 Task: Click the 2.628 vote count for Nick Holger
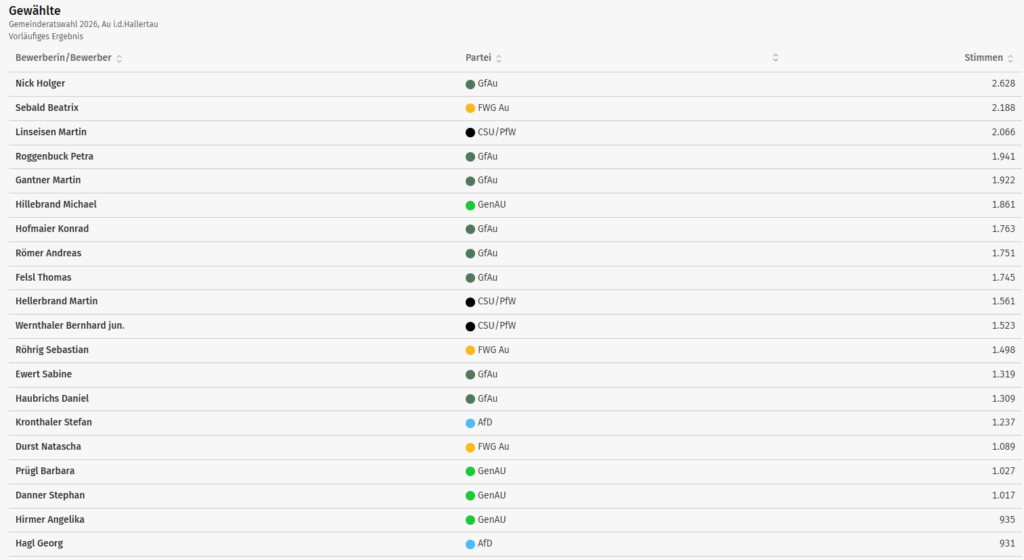pyautogui.click(x=1000, y=83)
